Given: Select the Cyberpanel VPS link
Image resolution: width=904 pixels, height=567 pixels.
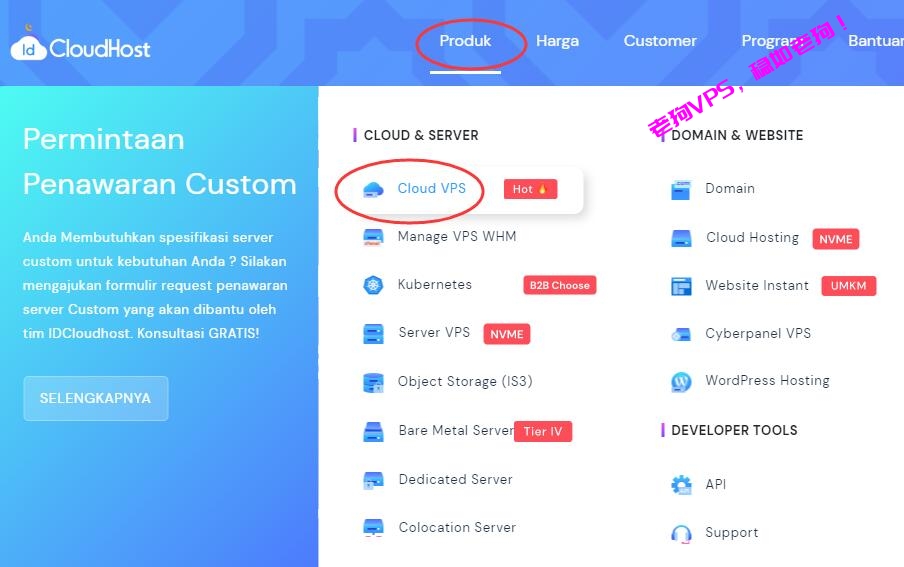Looking at the screenshot, I should point(758,334).
